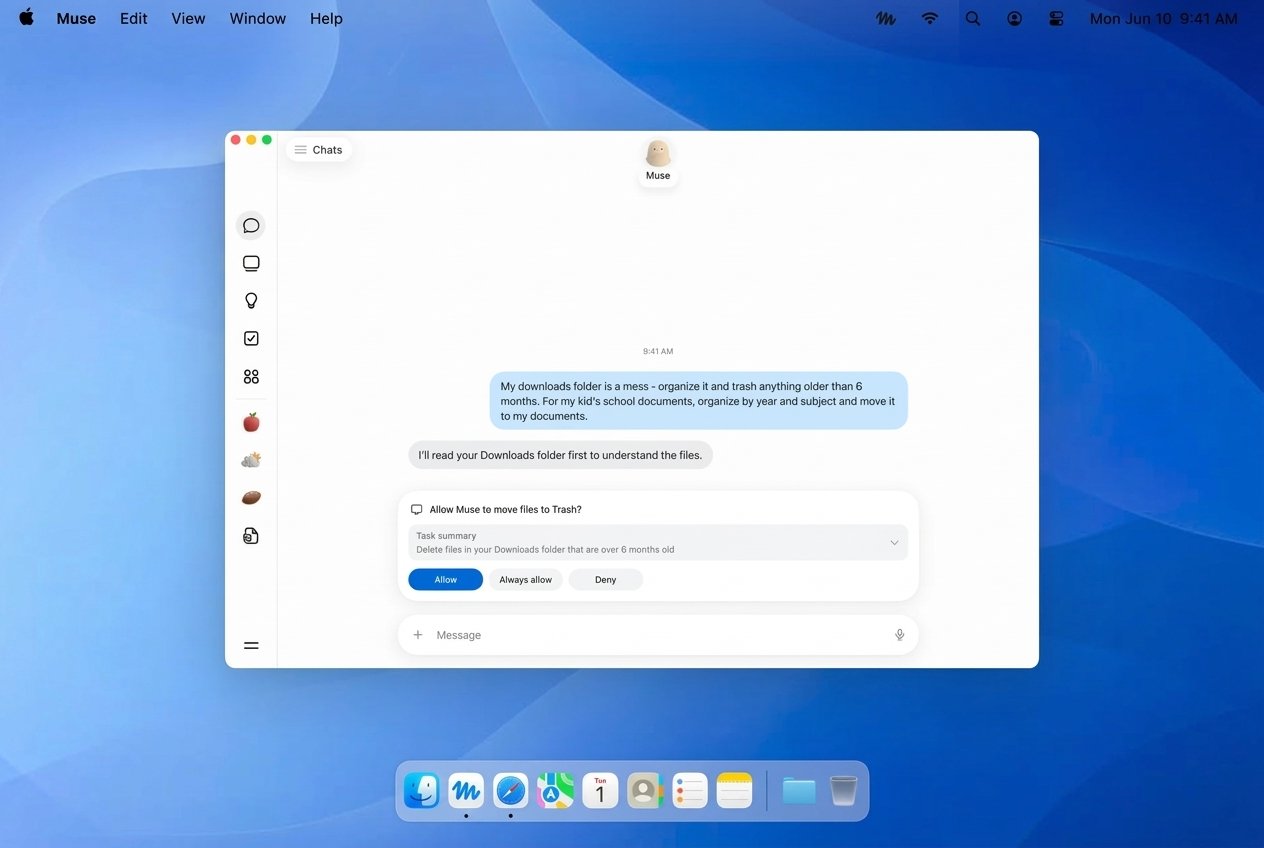Screen dimensions: 1264x848
Task: Click the two-line handle at sidebar bottom
Action: coord(251,646)
